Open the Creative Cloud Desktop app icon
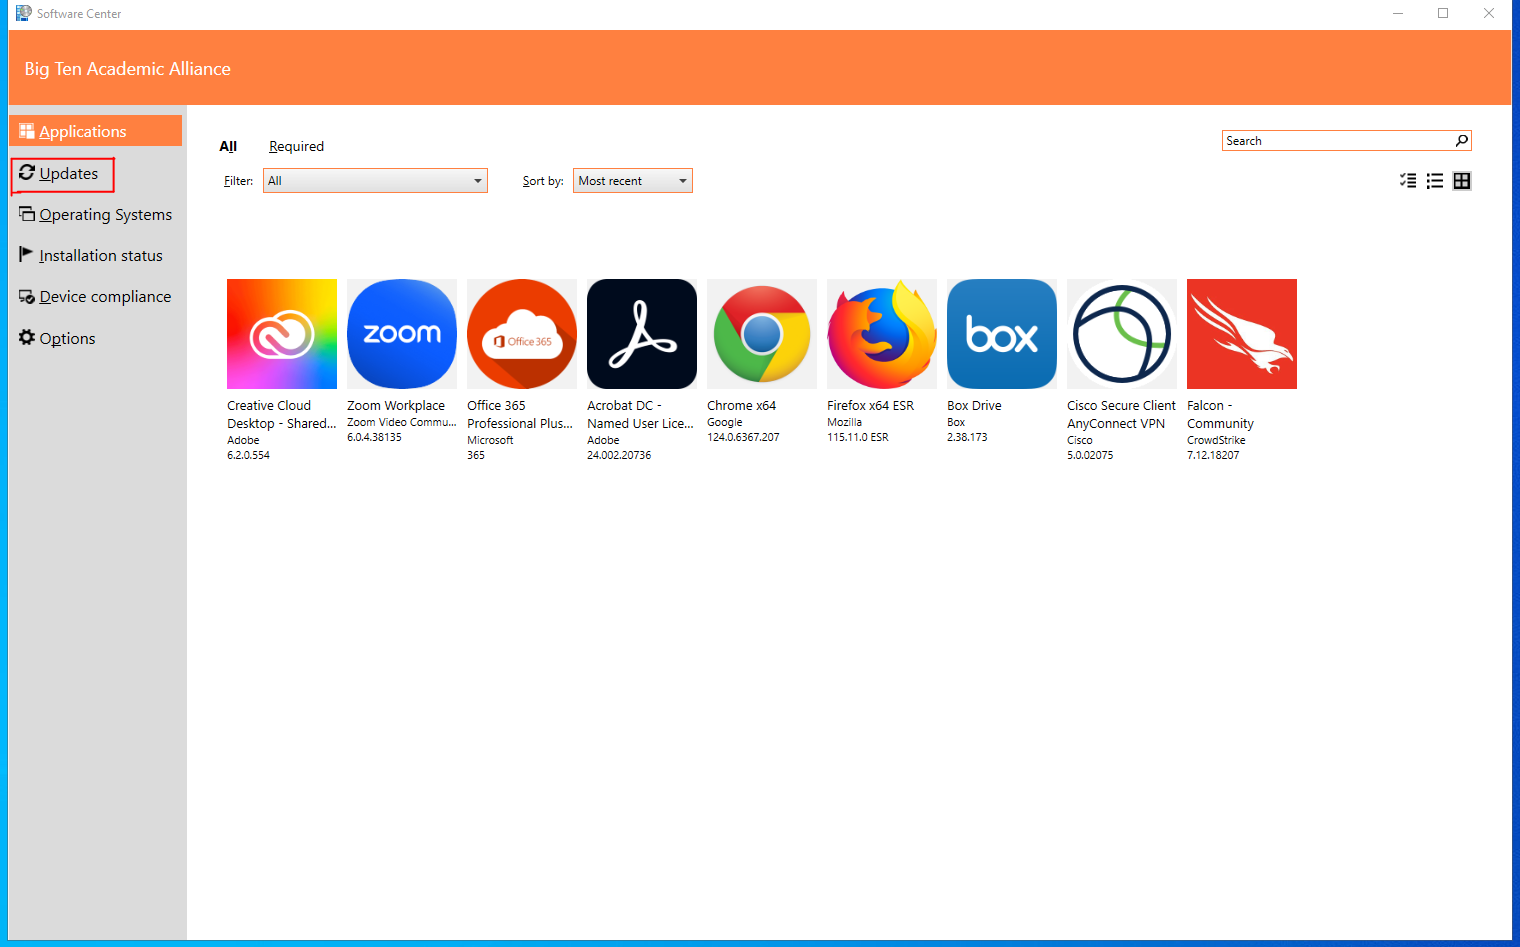The width and height of the screenshot is (1520, 947). pyautogui.click(x=282, y=334)
